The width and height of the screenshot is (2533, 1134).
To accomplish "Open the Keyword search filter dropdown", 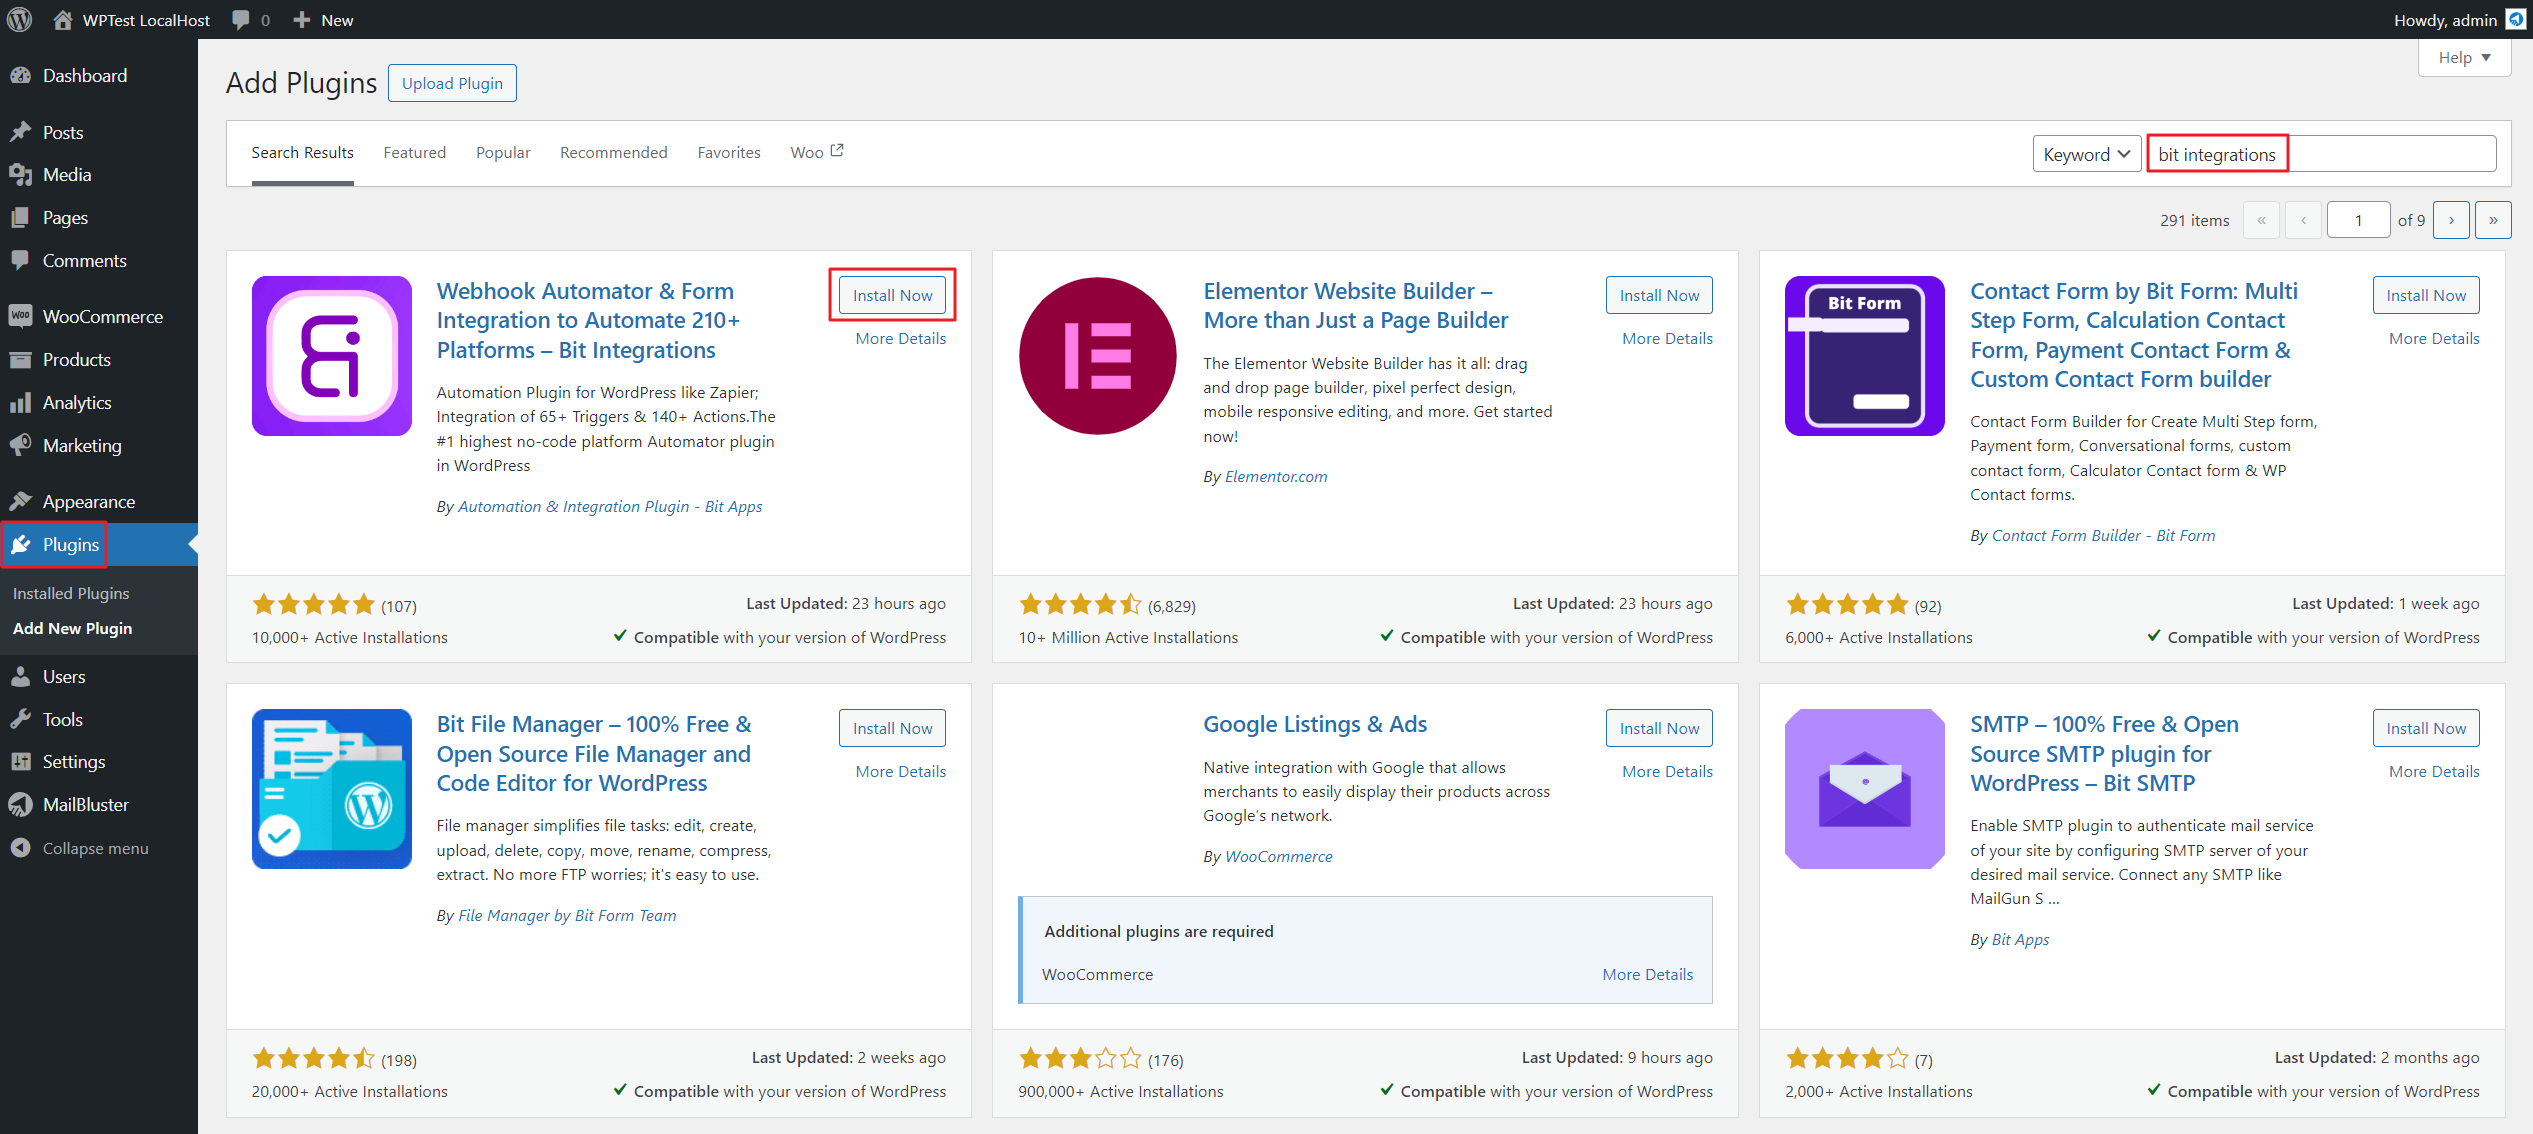I will (2086, 153).
